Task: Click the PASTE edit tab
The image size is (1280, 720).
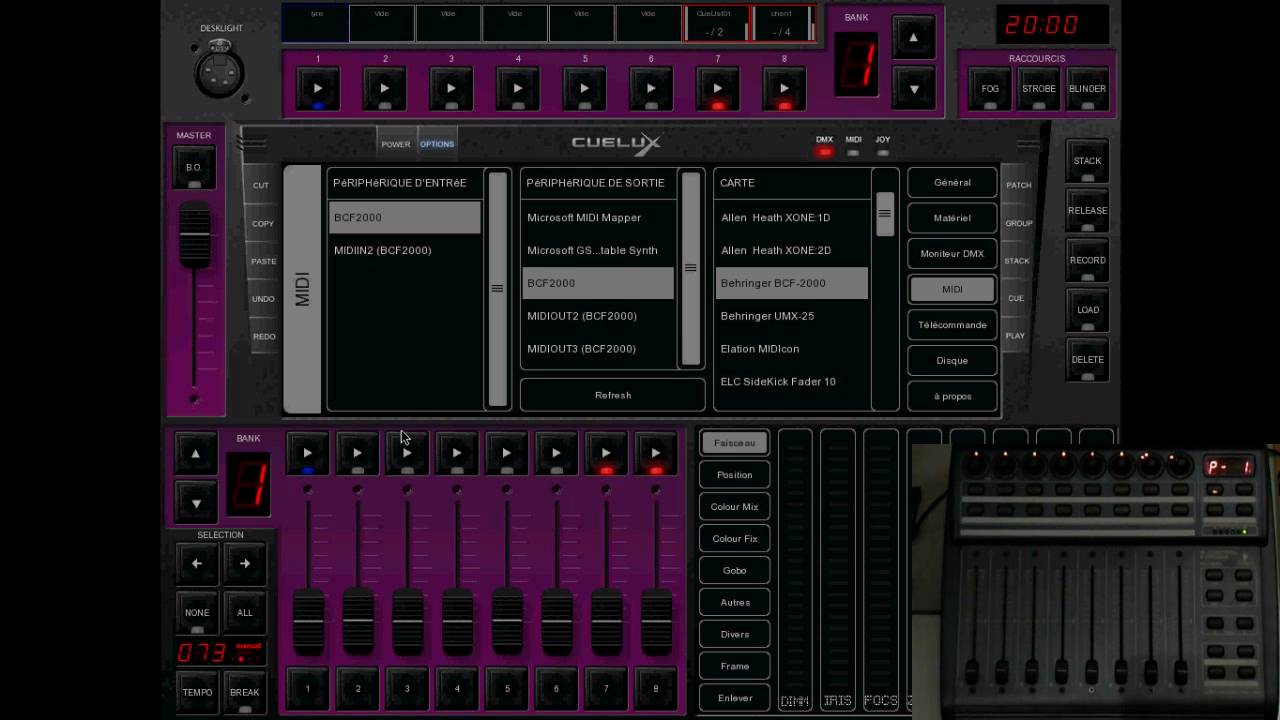Action: (x=263, y=261)
